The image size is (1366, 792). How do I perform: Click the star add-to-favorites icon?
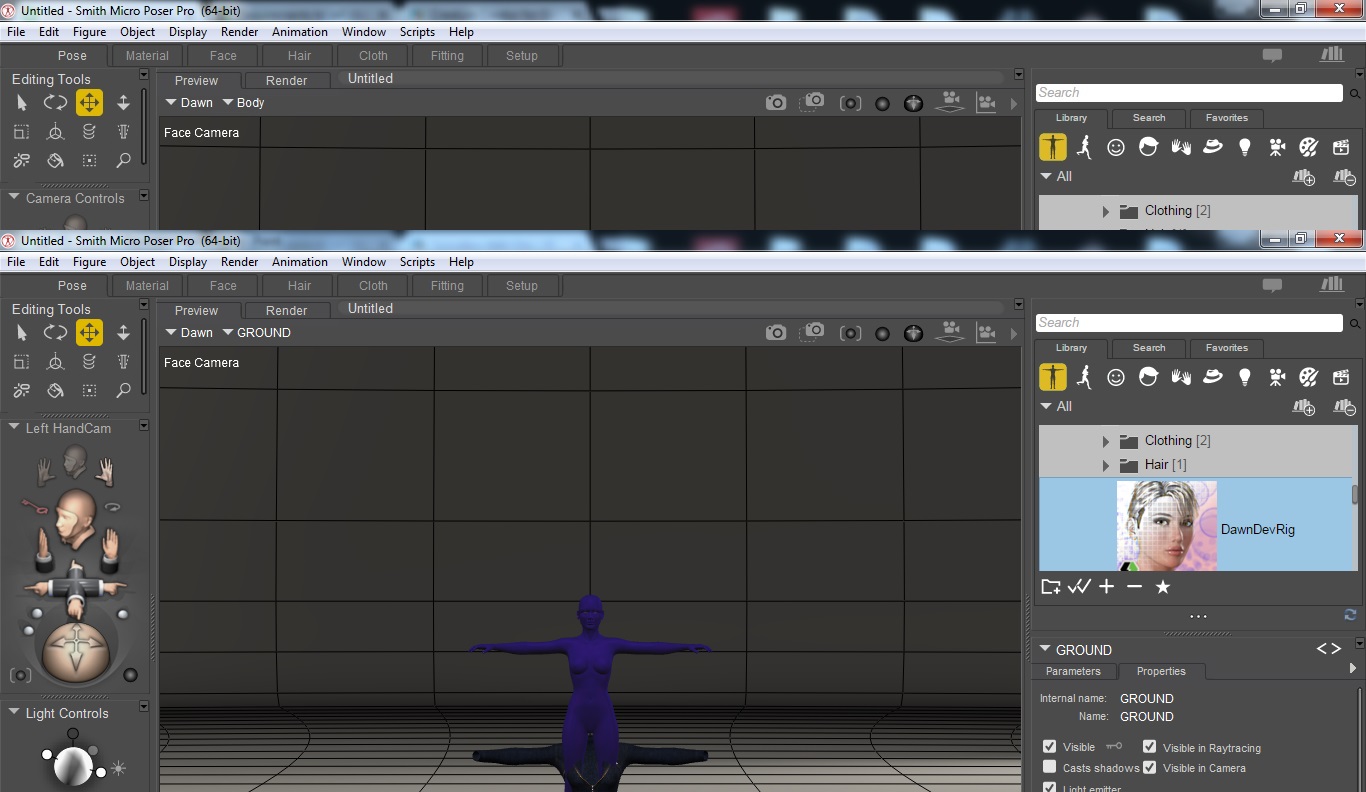coord(1162,587)
